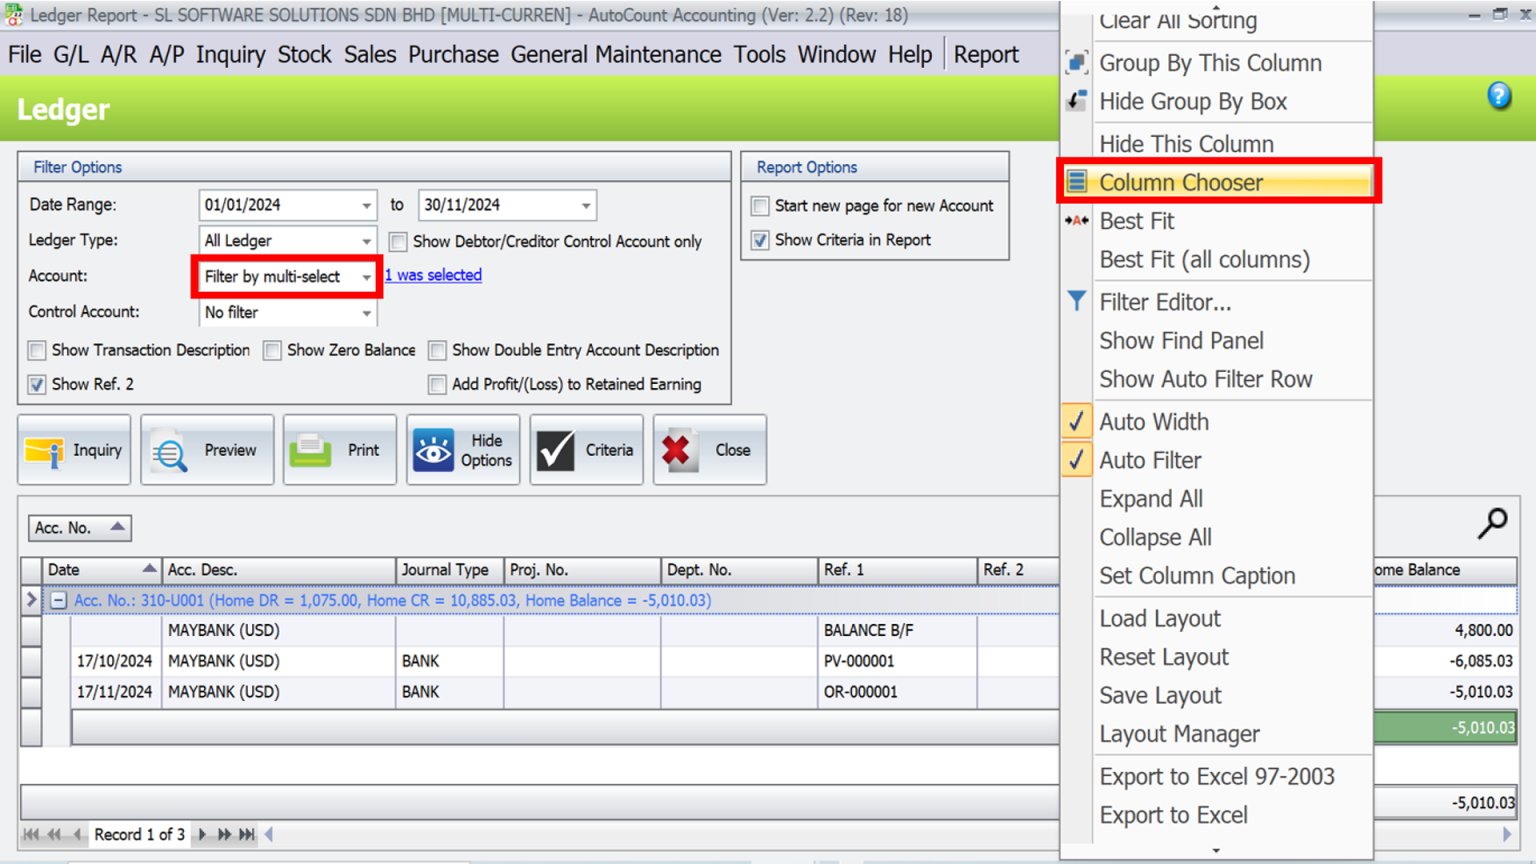Click Hide Options eye button
1536x864 pixels.
coord(463,450)
